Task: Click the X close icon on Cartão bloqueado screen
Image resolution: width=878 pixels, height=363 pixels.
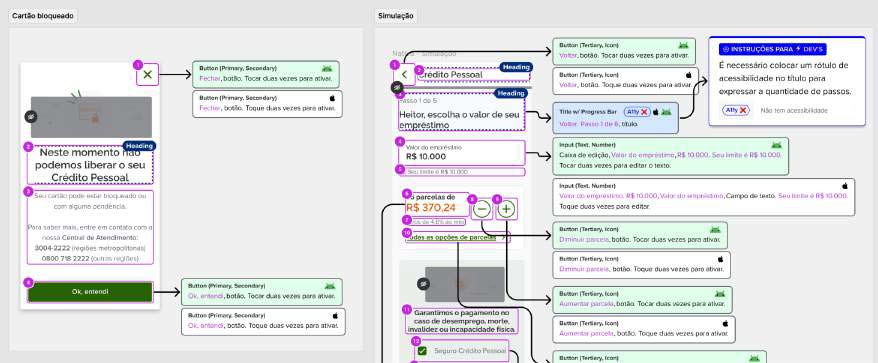Action: pyautogui.click(x=148, y=75)
